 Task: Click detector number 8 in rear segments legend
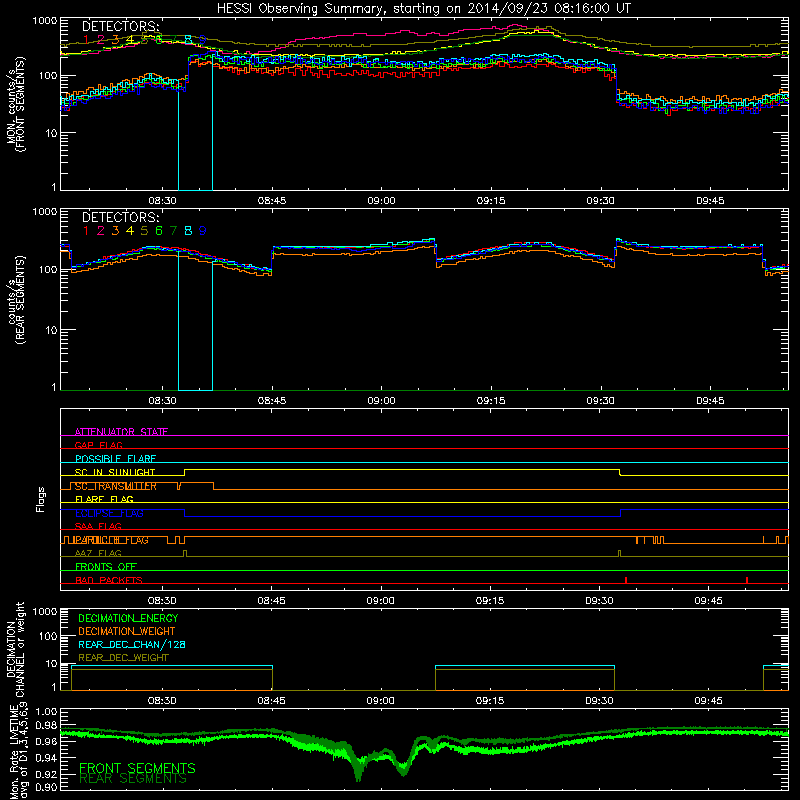(188, 231)
